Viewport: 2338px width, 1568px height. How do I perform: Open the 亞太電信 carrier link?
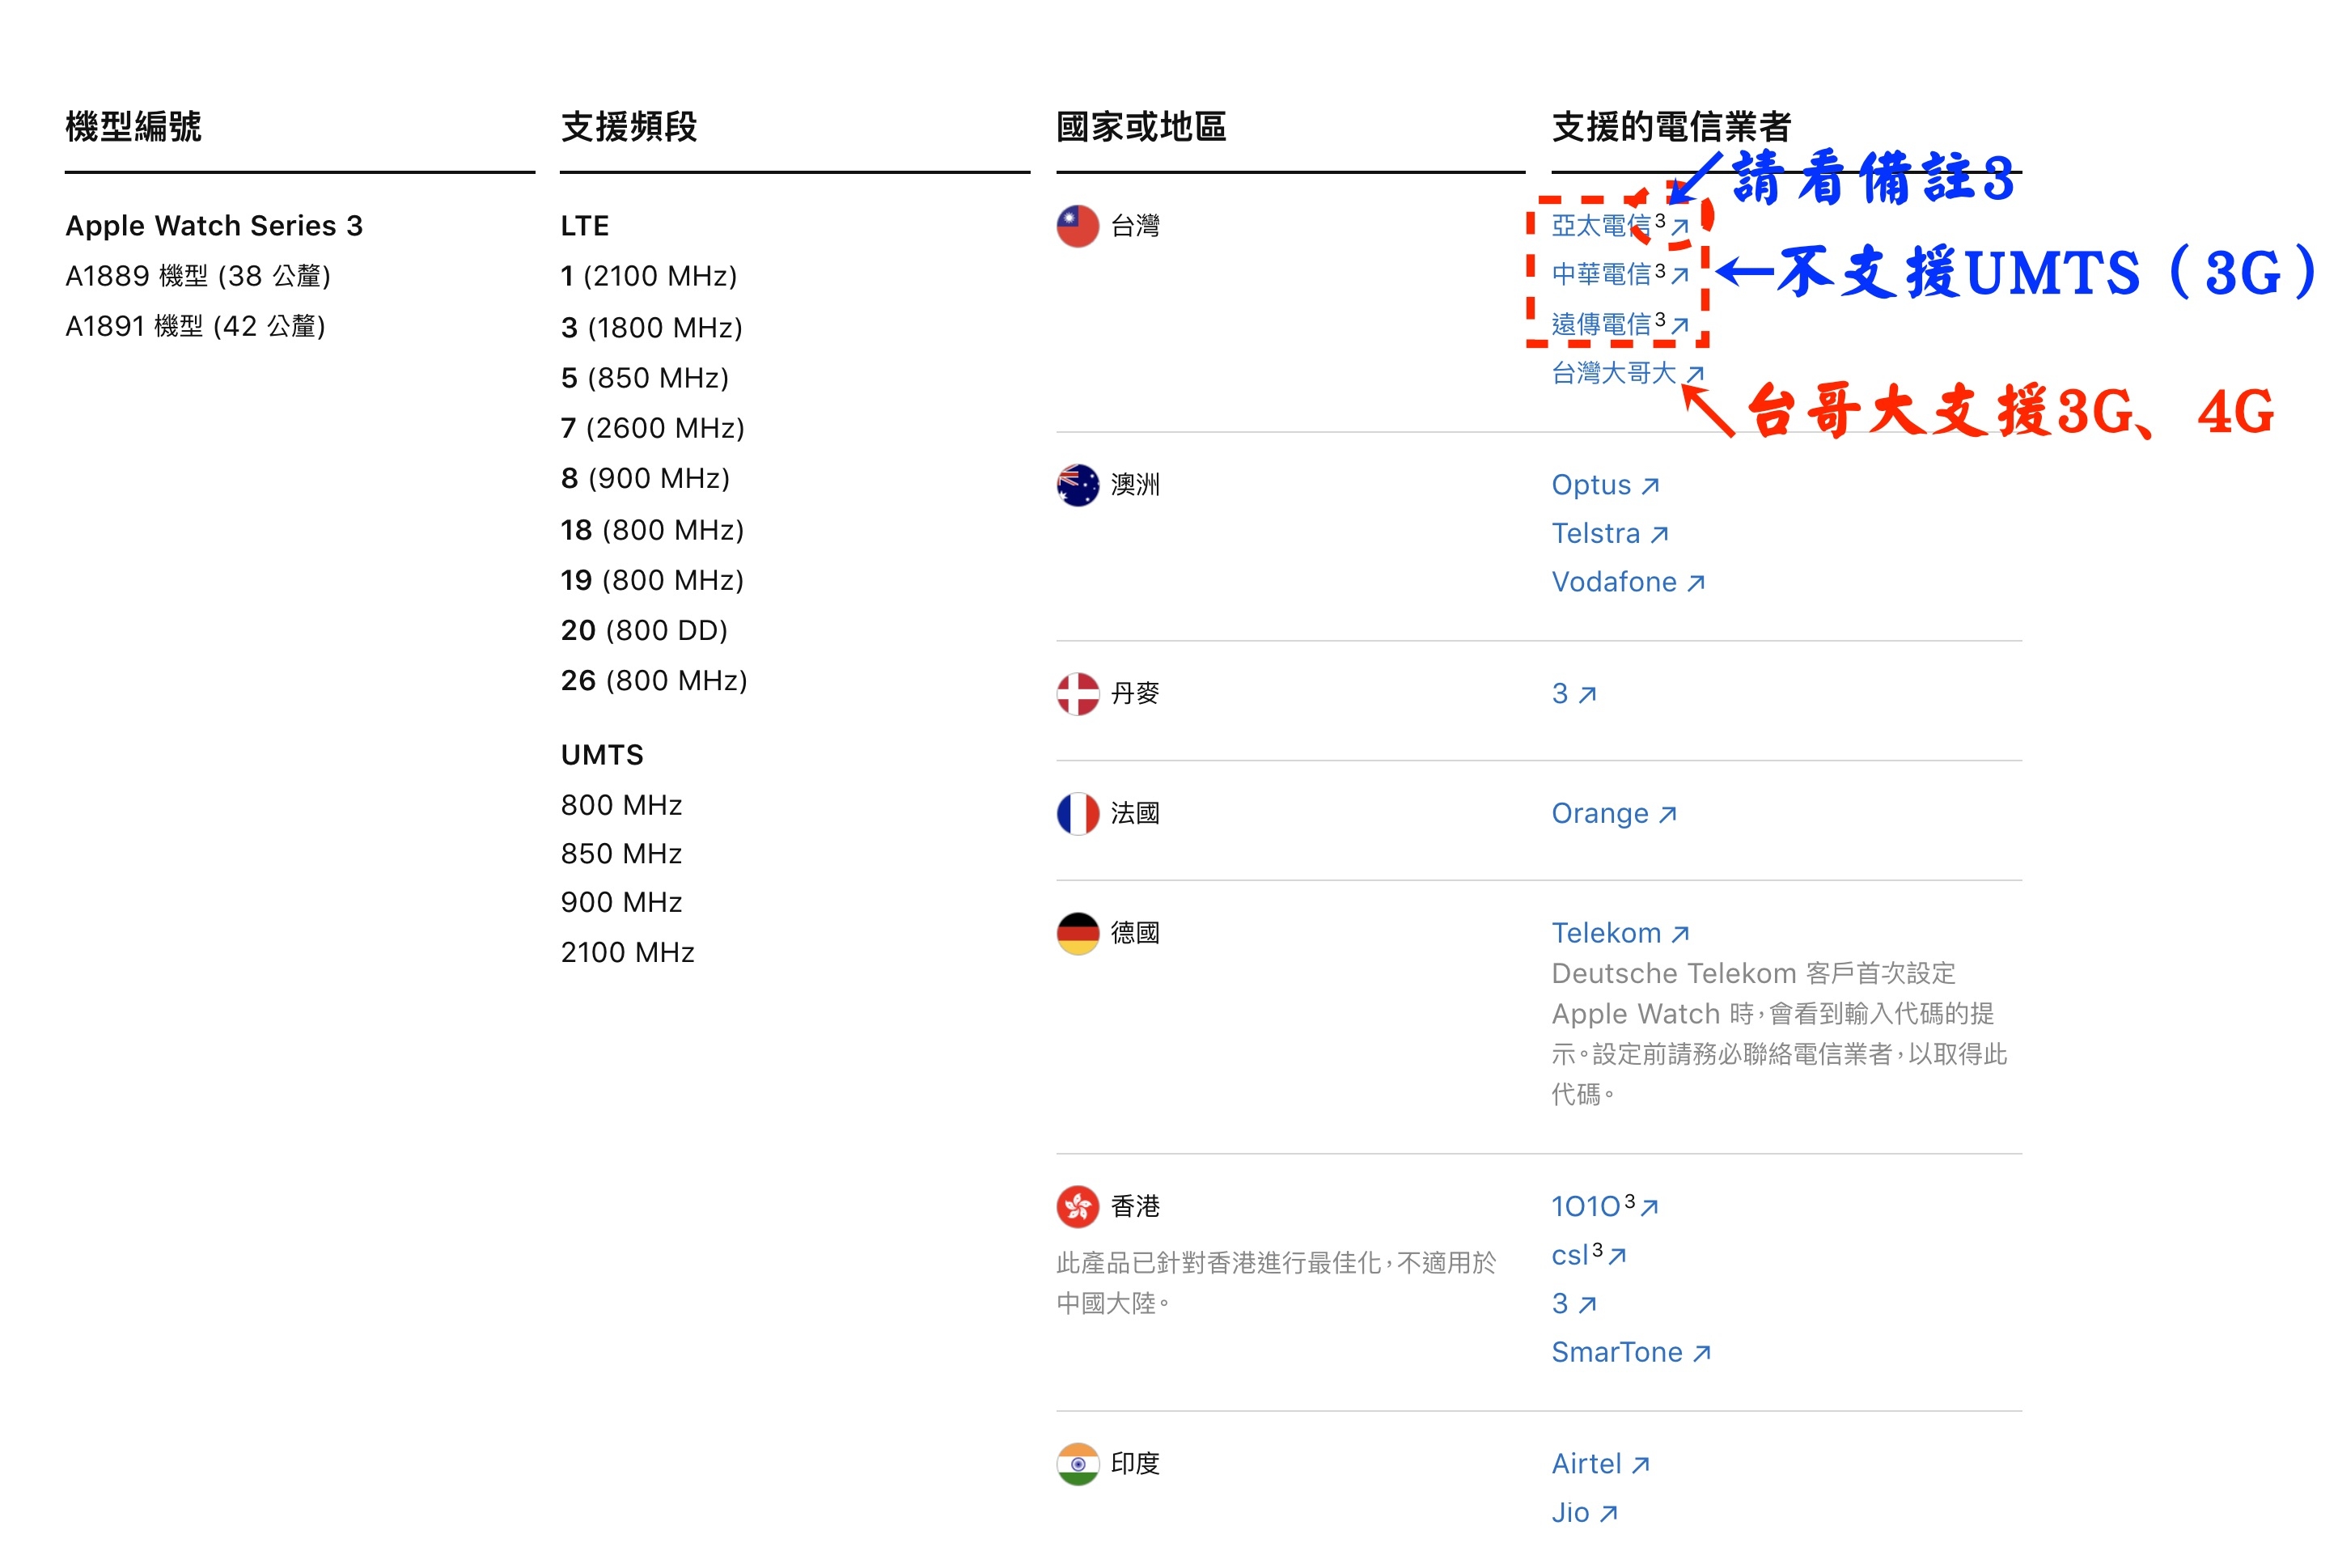pos(1619,225)
